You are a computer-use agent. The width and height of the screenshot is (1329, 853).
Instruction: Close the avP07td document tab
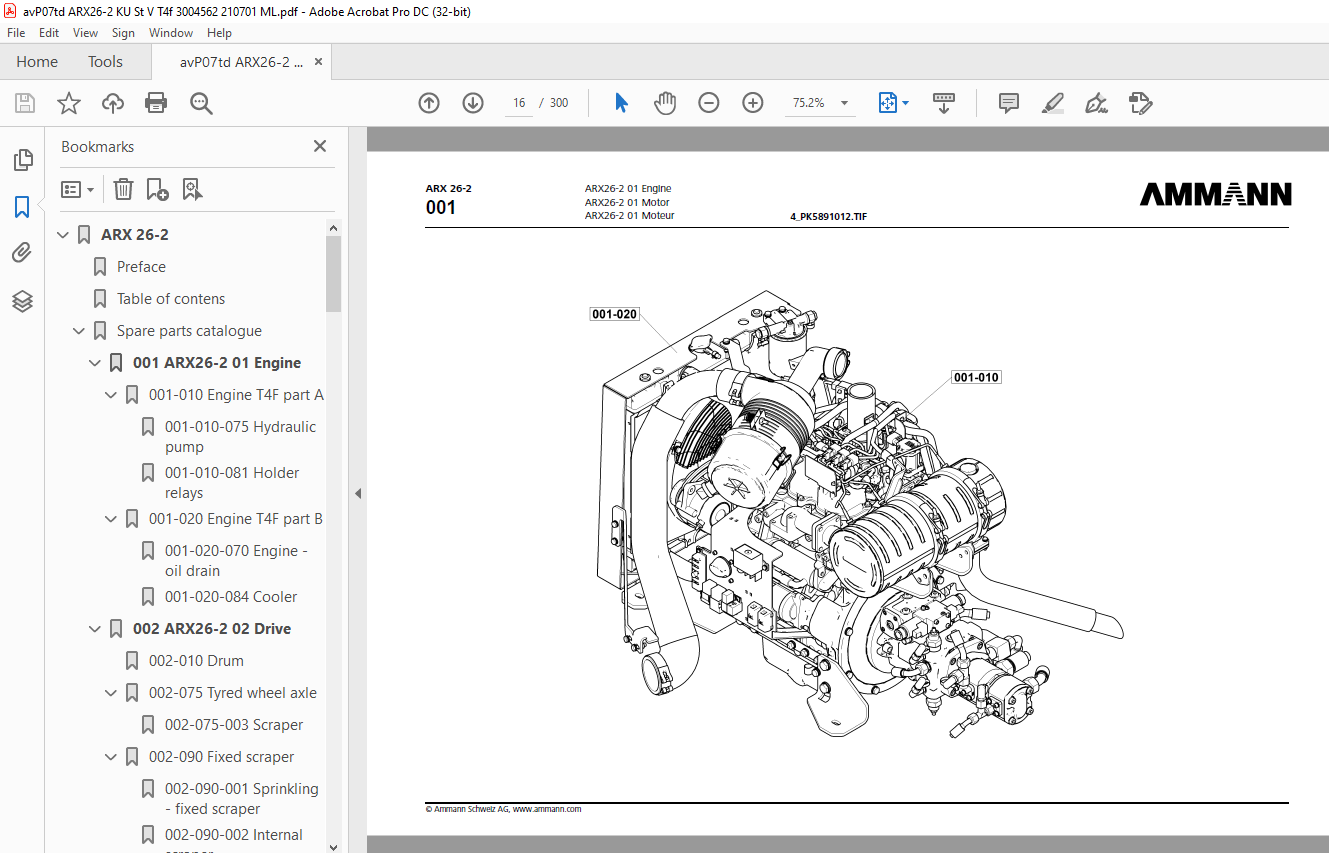tap(319, 62)
